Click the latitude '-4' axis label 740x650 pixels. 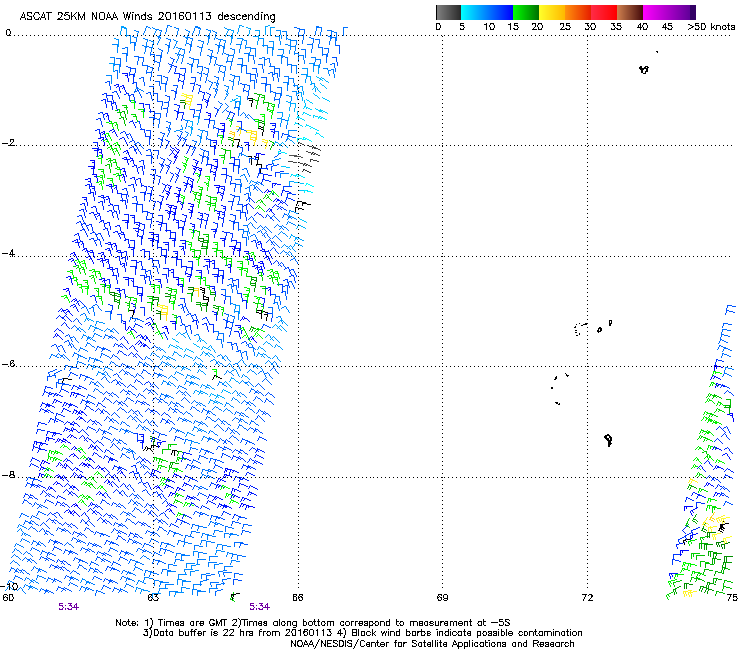pos(8,253)
